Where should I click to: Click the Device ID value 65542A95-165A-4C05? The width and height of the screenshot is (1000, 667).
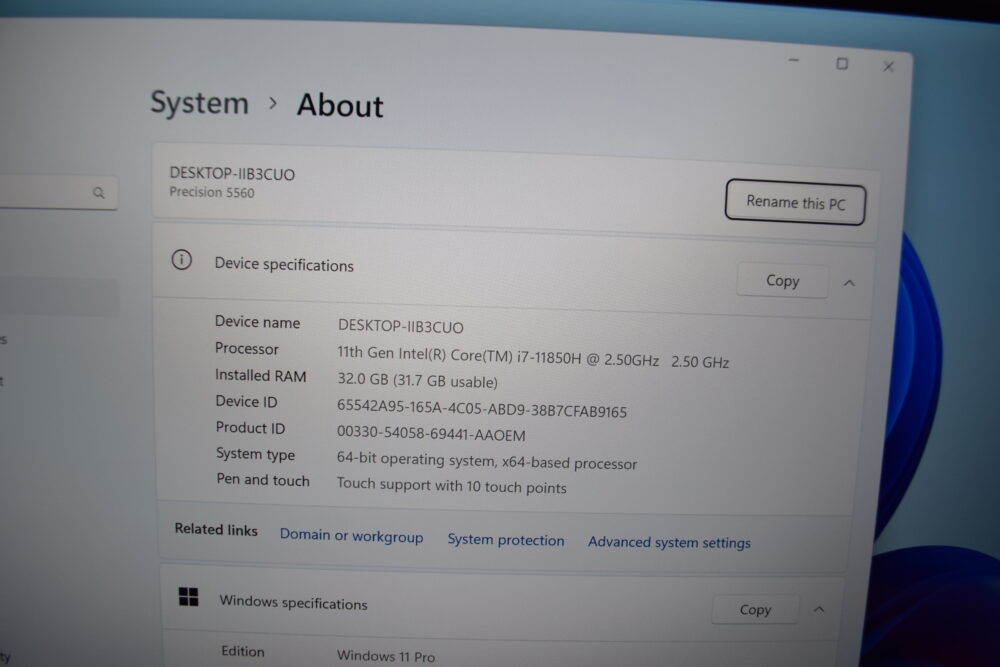[482, 408]
